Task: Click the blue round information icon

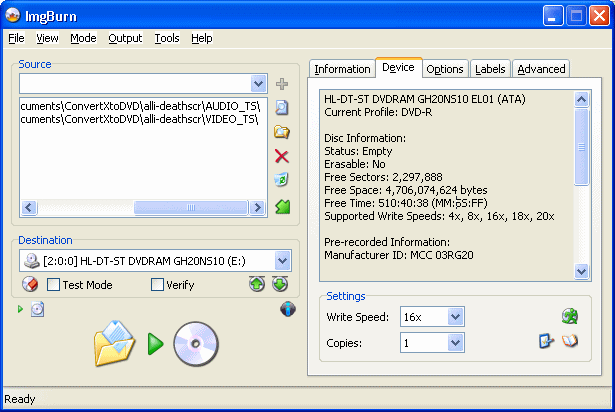Action: tap(288, 309)
